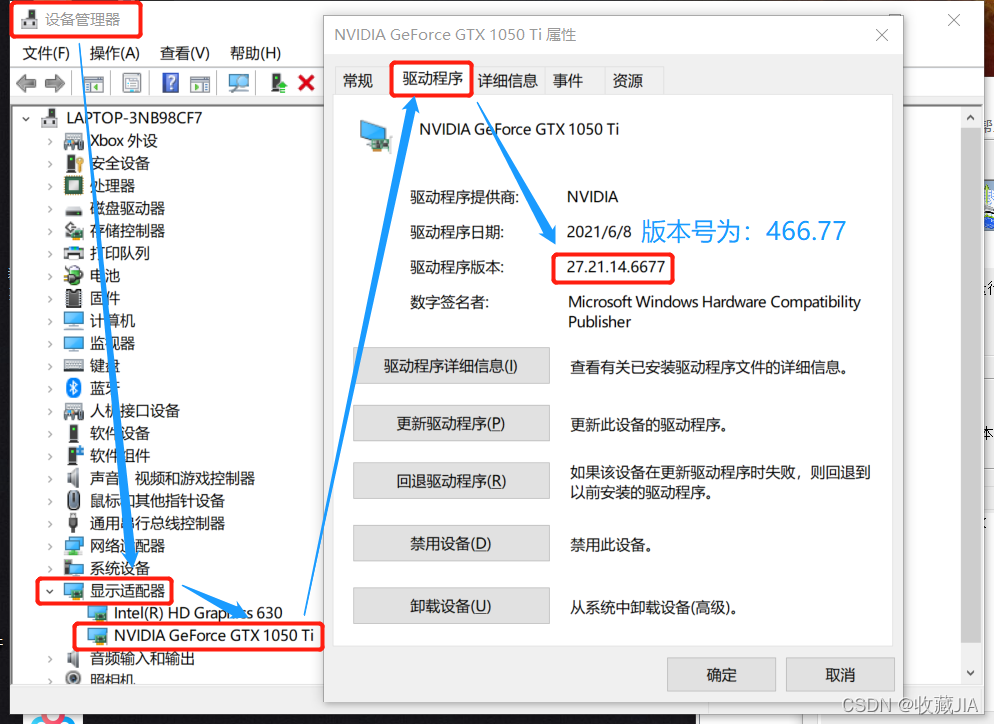Viewport: 994px width, 724px height.
Task: Click the Scan for hardware changes monitor icon
Action: coord(239,83)
